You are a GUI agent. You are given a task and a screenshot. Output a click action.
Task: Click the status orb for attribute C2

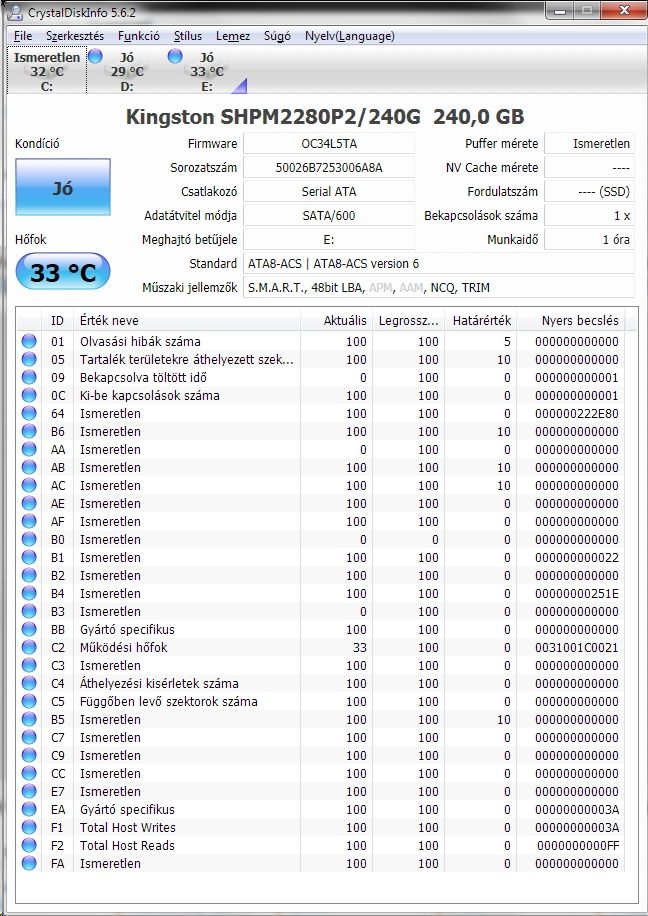29,647
